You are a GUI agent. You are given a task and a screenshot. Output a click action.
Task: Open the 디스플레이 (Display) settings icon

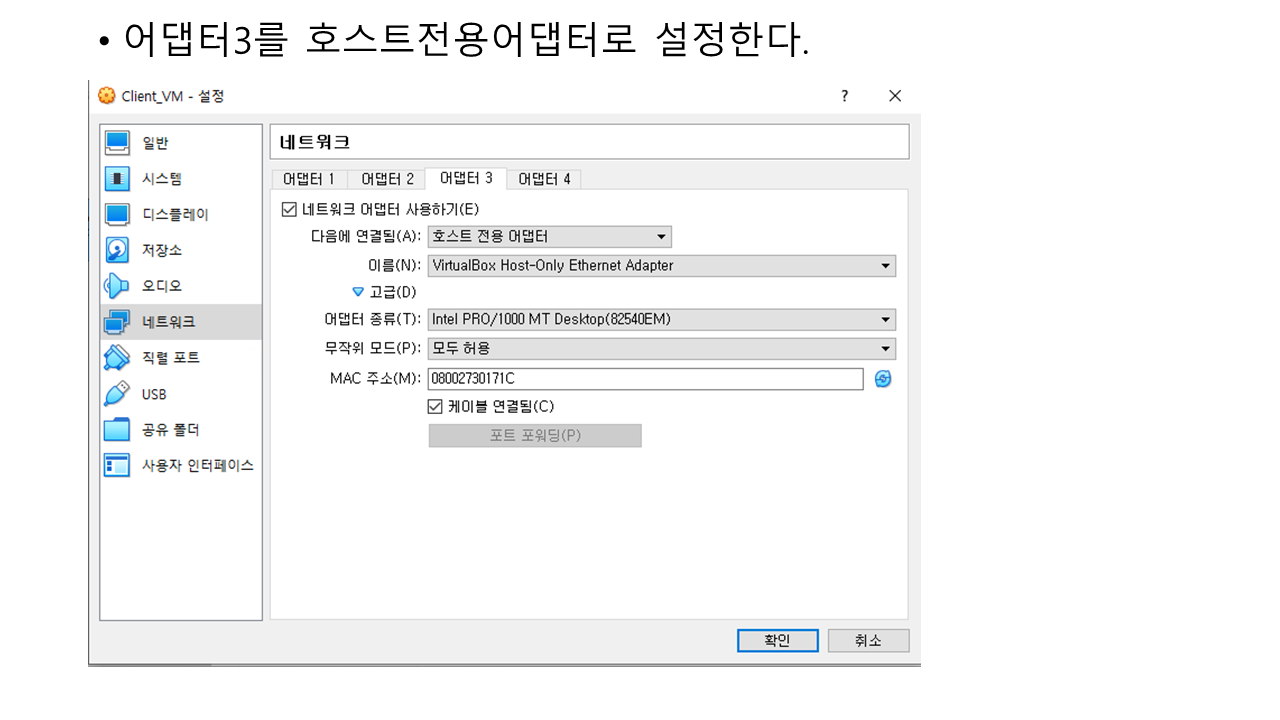pyautogui.click(x=118, y=214)
